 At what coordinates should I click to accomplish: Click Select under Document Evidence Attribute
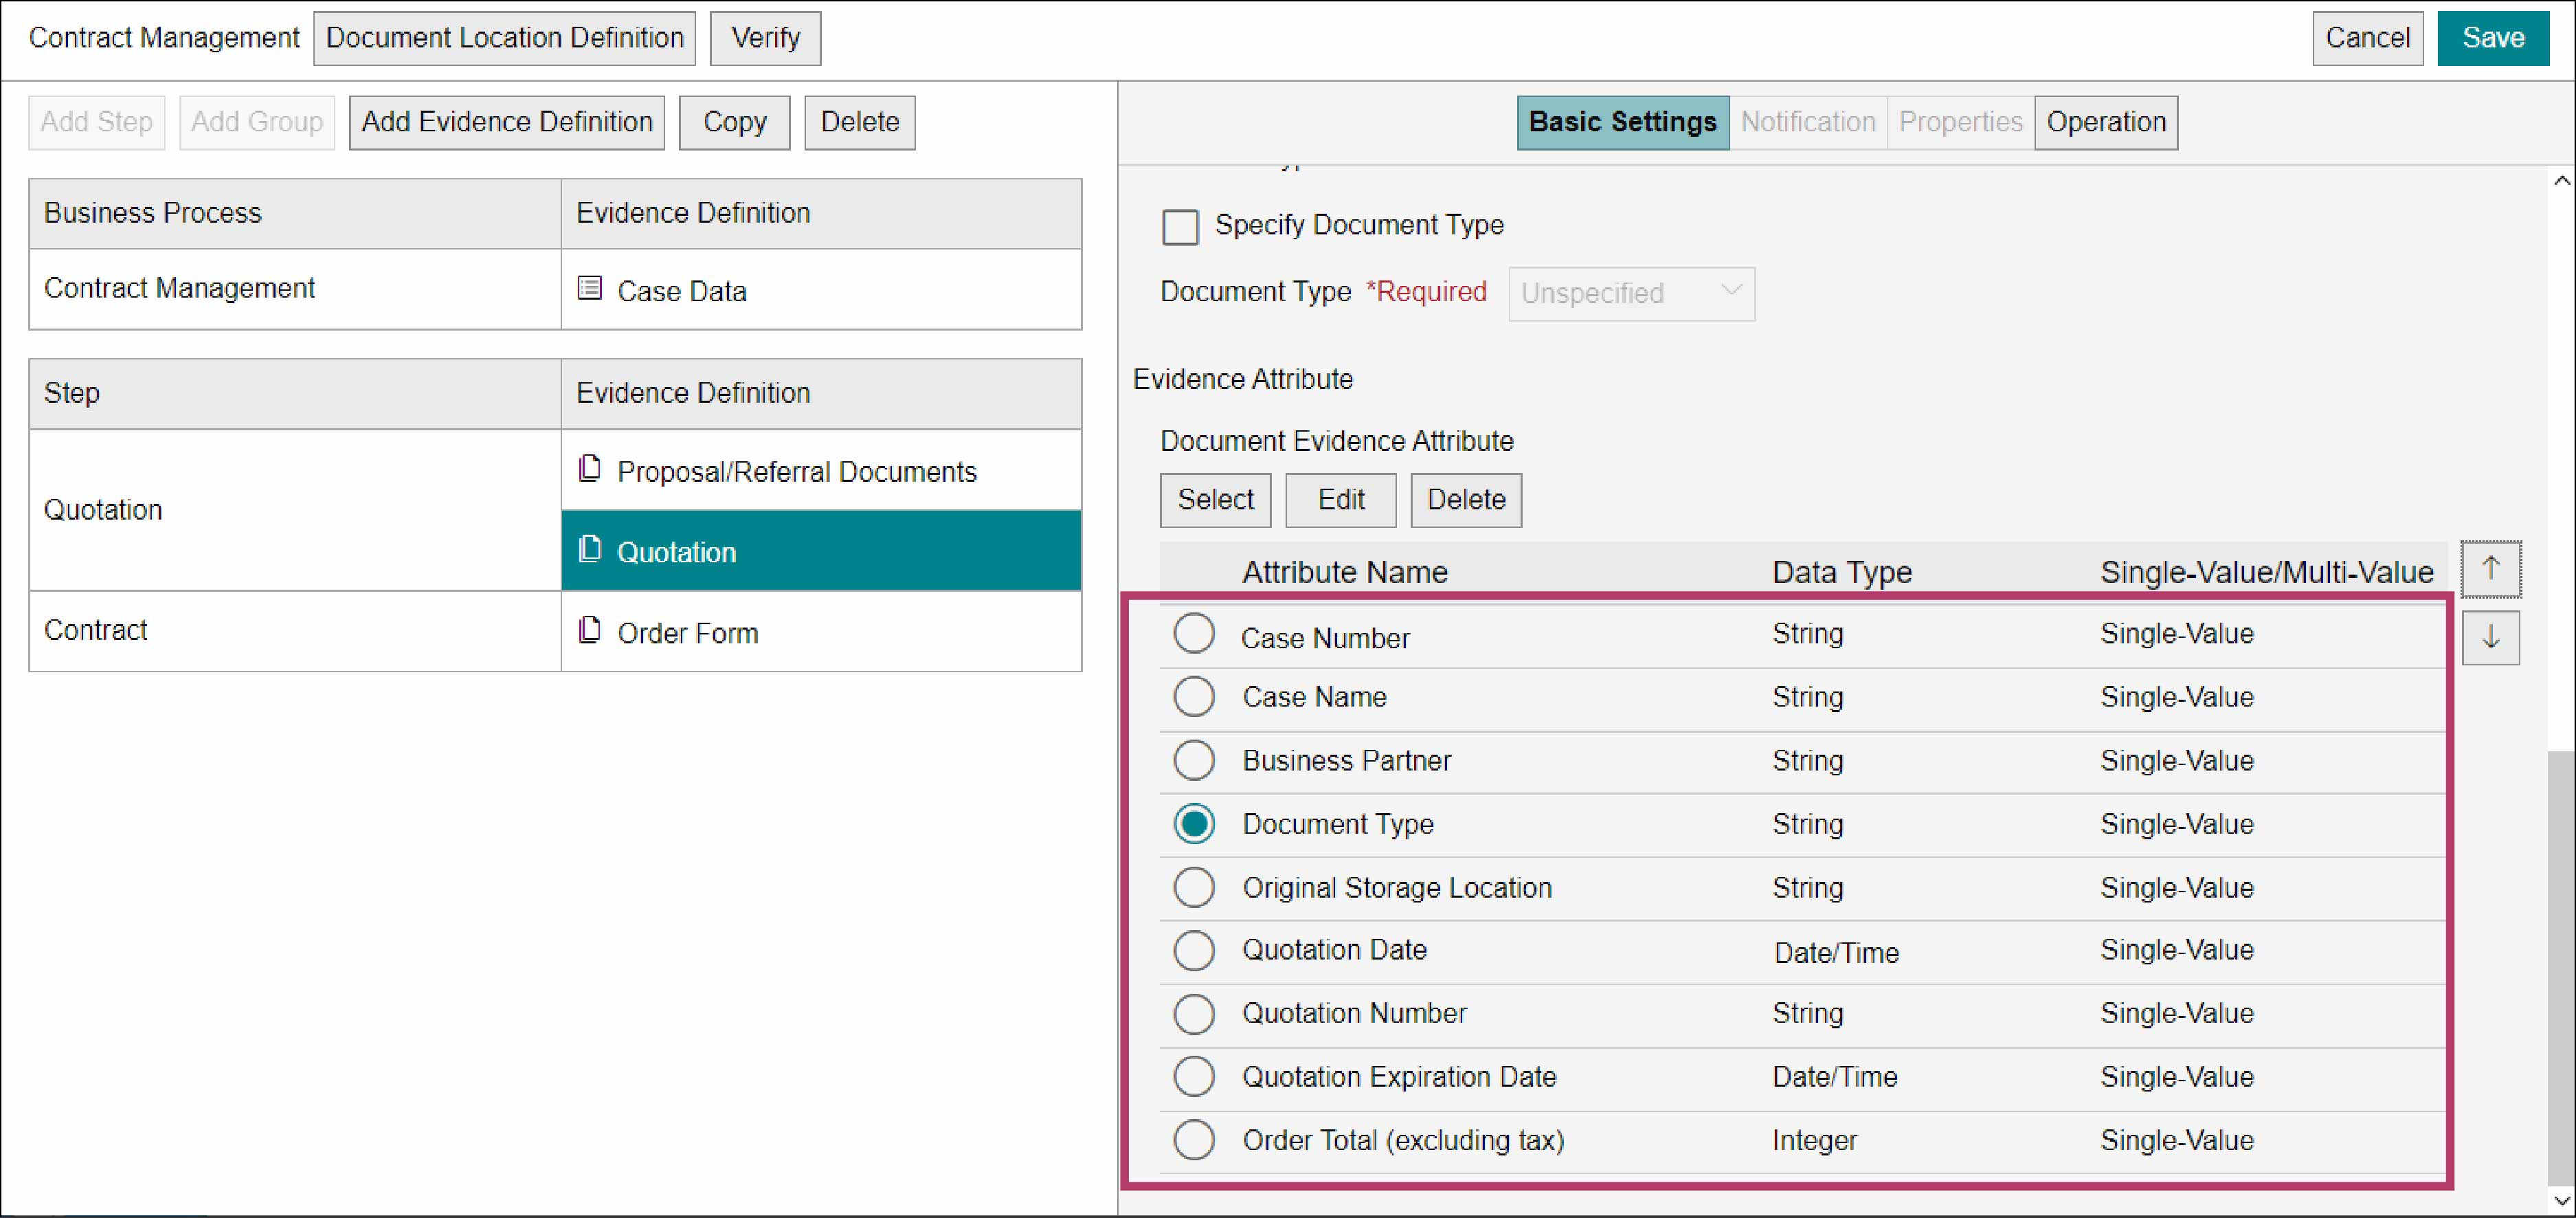point(1215,500)
